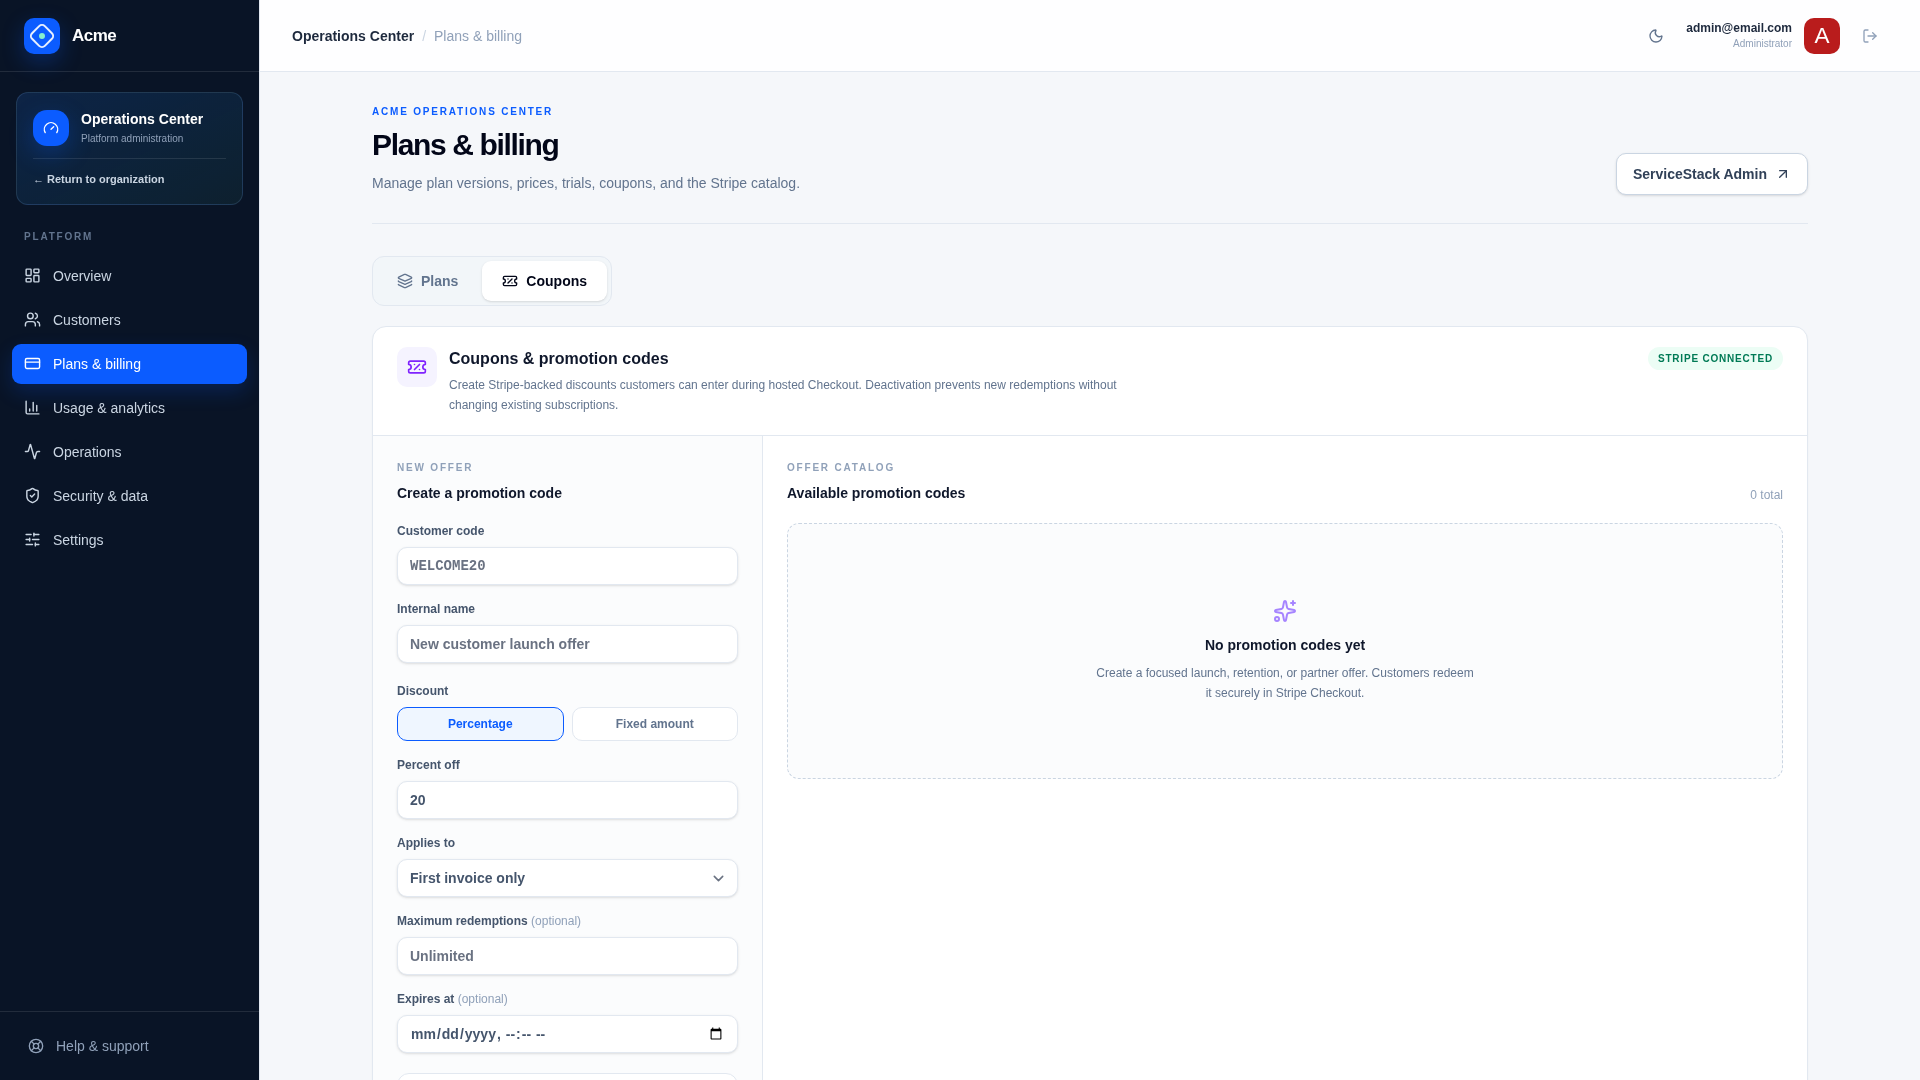Click the Operations Center gauge icon
Screen dimensions: 1920x1080
pos(51,128)
